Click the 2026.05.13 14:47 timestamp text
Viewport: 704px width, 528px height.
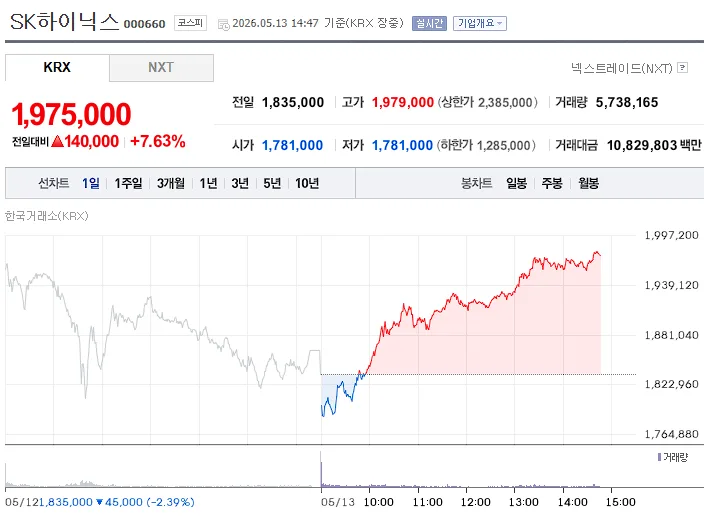275,23
